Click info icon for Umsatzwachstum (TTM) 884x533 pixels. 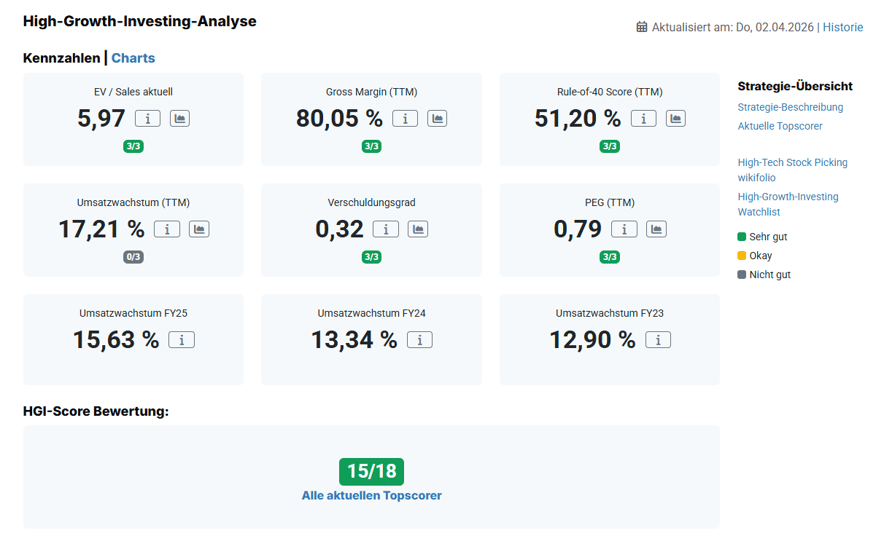pos(166,229)
